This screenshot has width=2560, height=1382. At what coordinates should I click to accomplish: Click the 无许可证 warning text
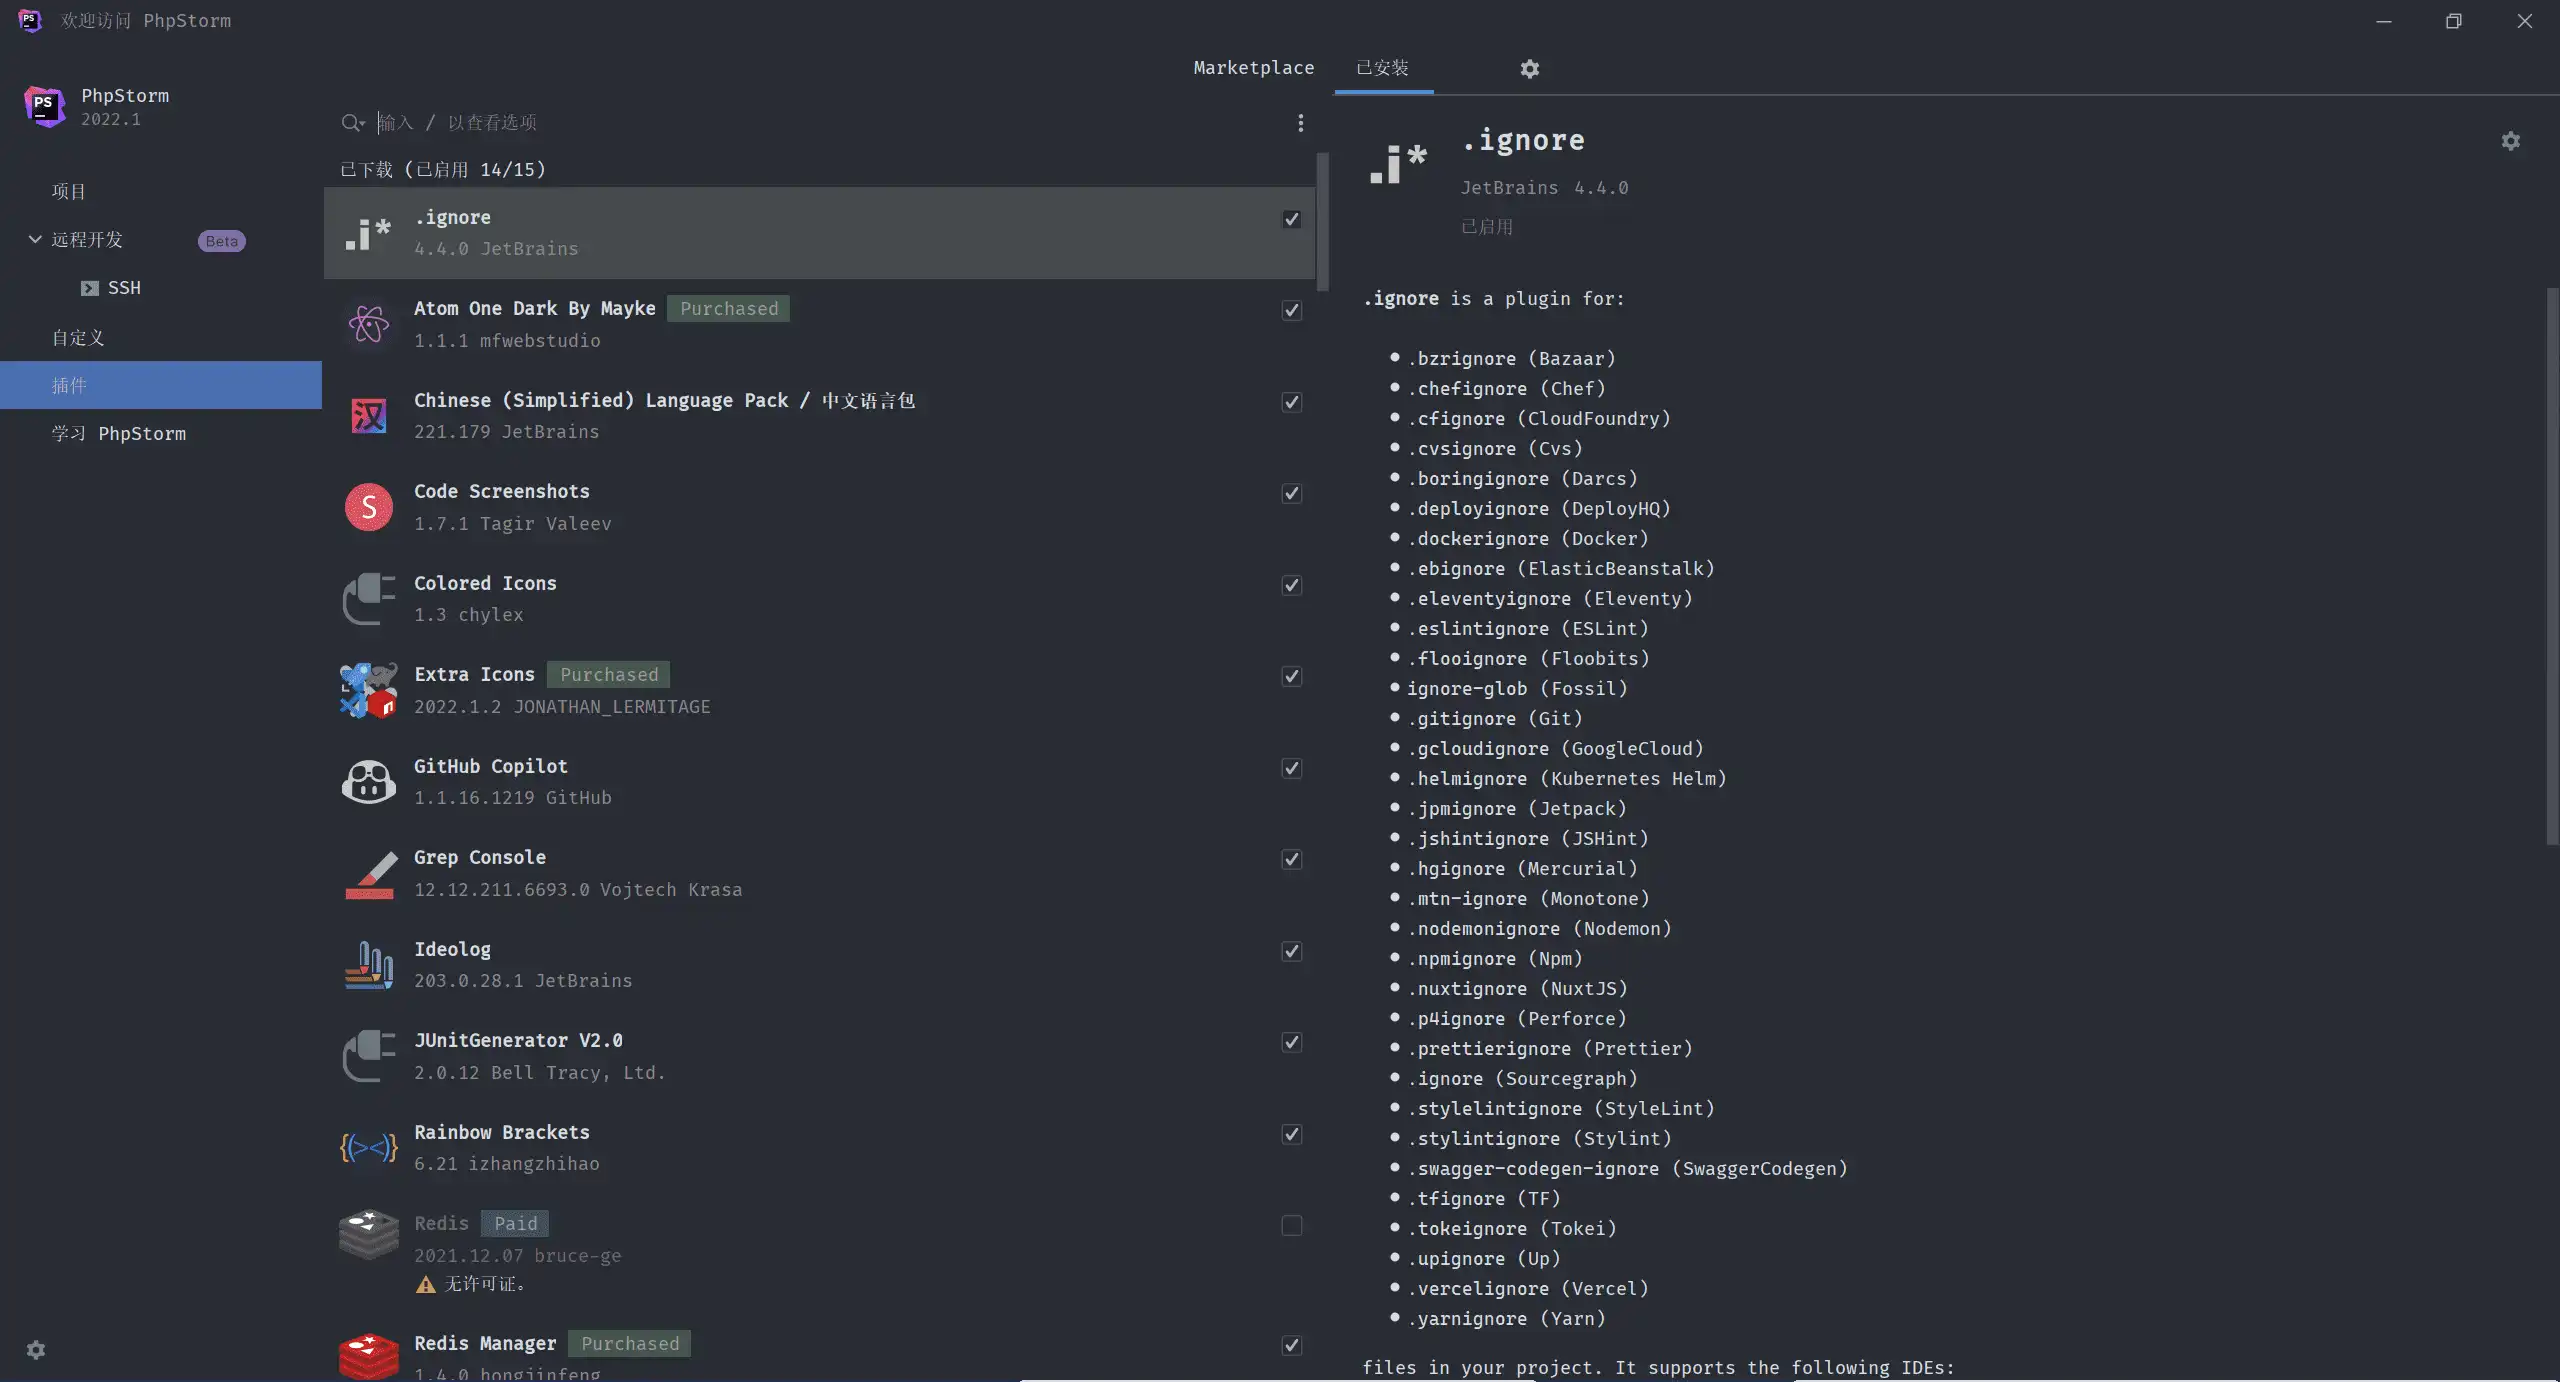pos(485,1284)
